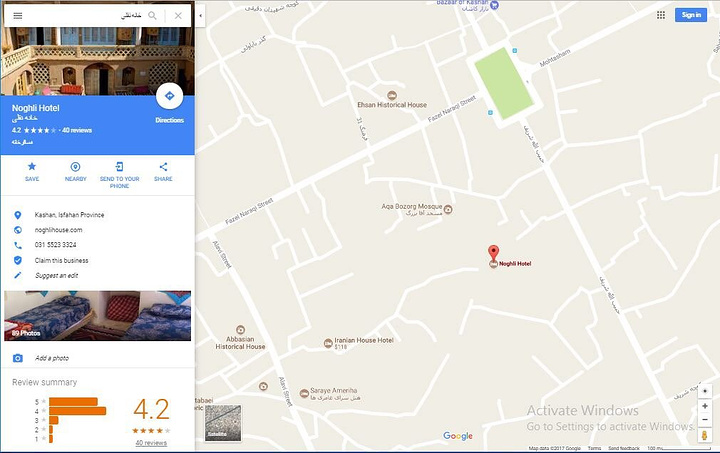Share this place
The height and width of the screenshot is (453, 720).
point(163,167)
